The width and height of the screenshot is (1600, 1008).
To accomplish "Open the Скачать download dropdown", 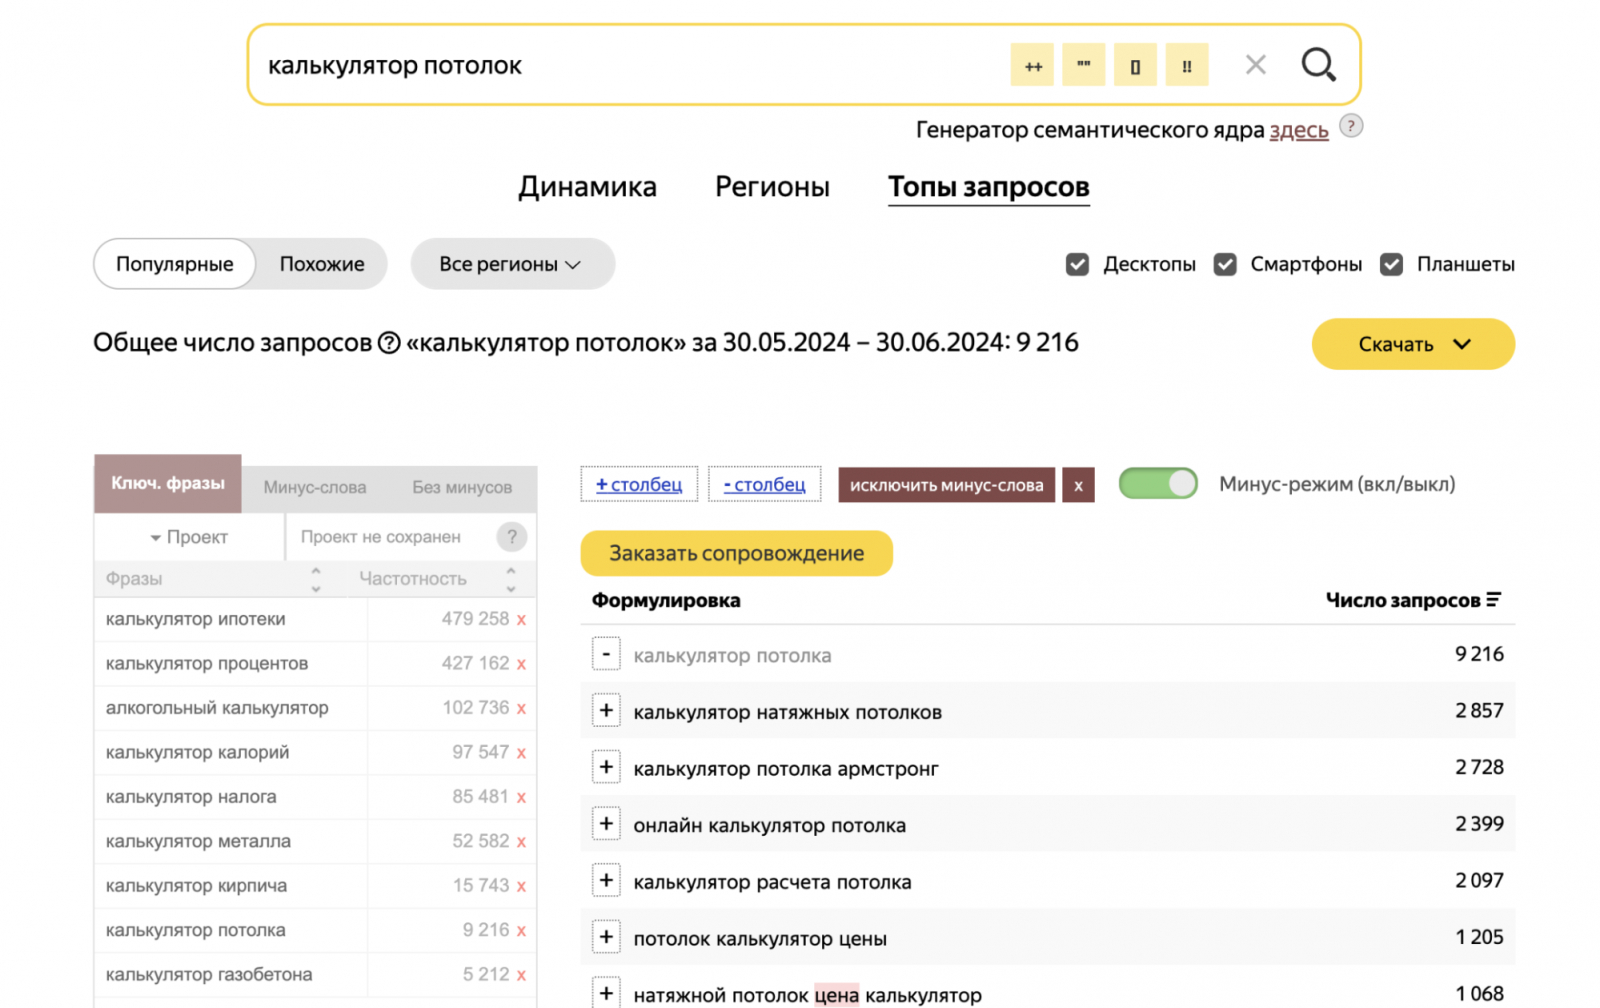I will pyautogui.click(x=1412, y=344).
